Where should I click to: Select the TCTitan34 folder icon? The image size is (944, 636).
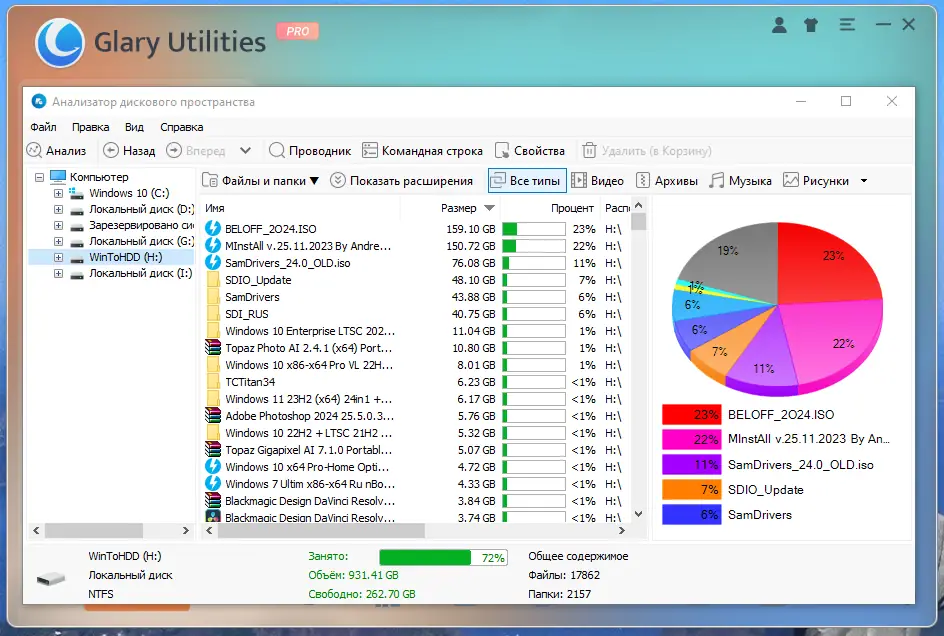[x=213, y=381]
